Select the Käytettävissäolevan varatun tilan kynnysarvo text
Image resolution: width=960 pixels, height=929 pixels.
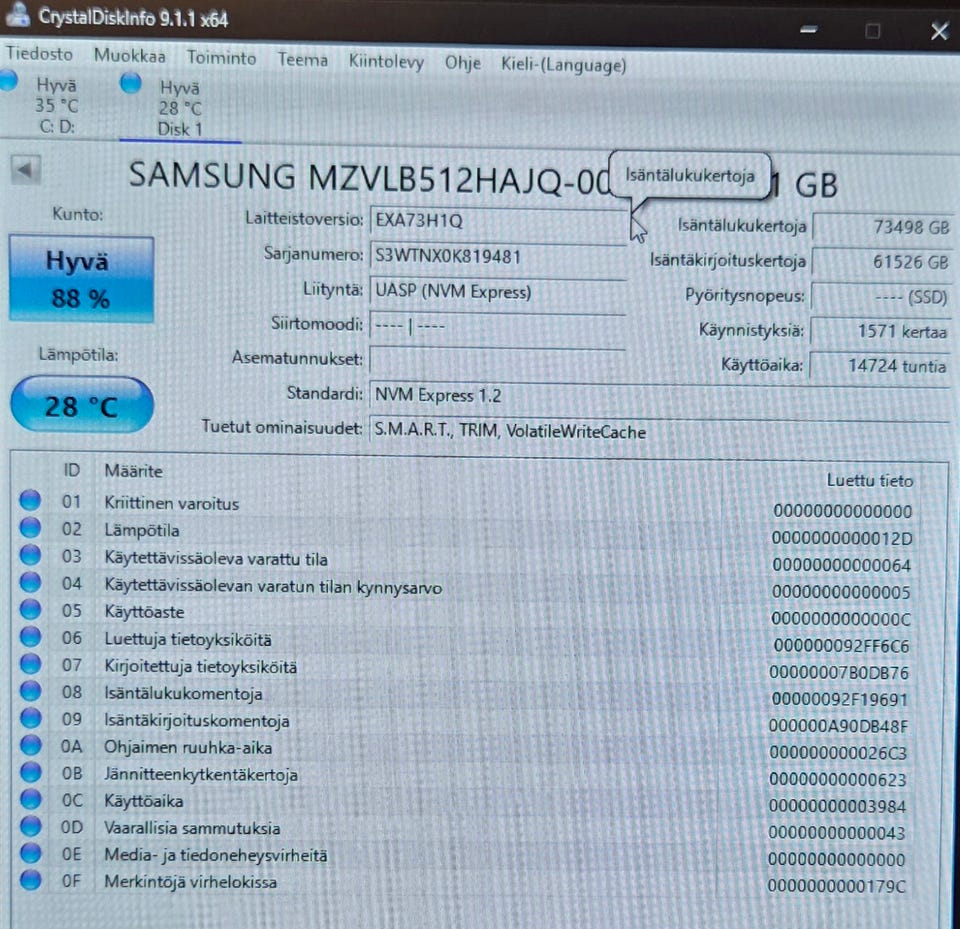tap(273, 587)
